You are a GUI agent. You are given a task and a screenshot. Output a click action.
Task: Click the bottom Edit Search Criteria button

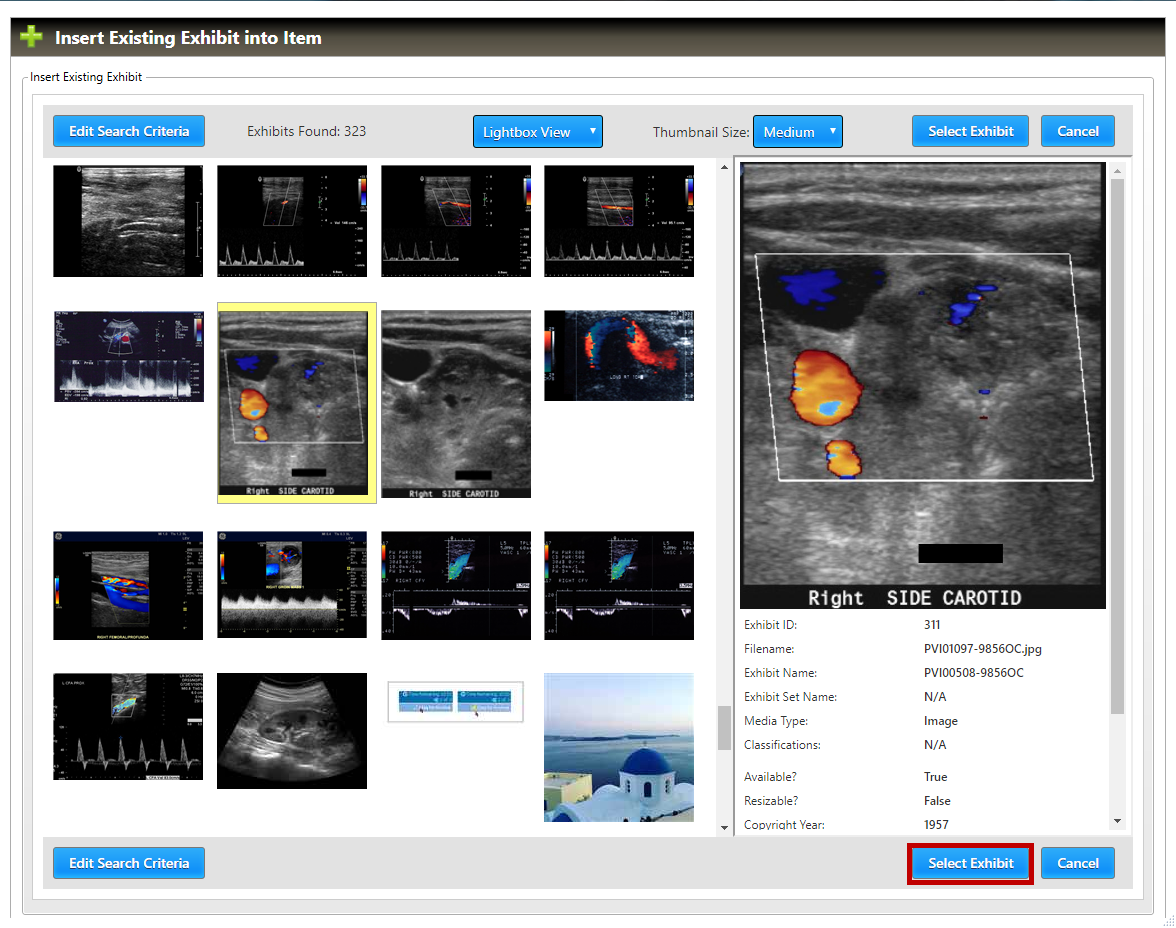click(129, 863)
